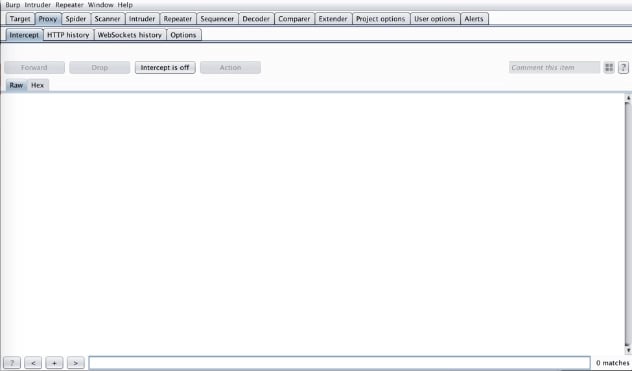
Task: Open the Scanner tab
Action: click(107, 19)
